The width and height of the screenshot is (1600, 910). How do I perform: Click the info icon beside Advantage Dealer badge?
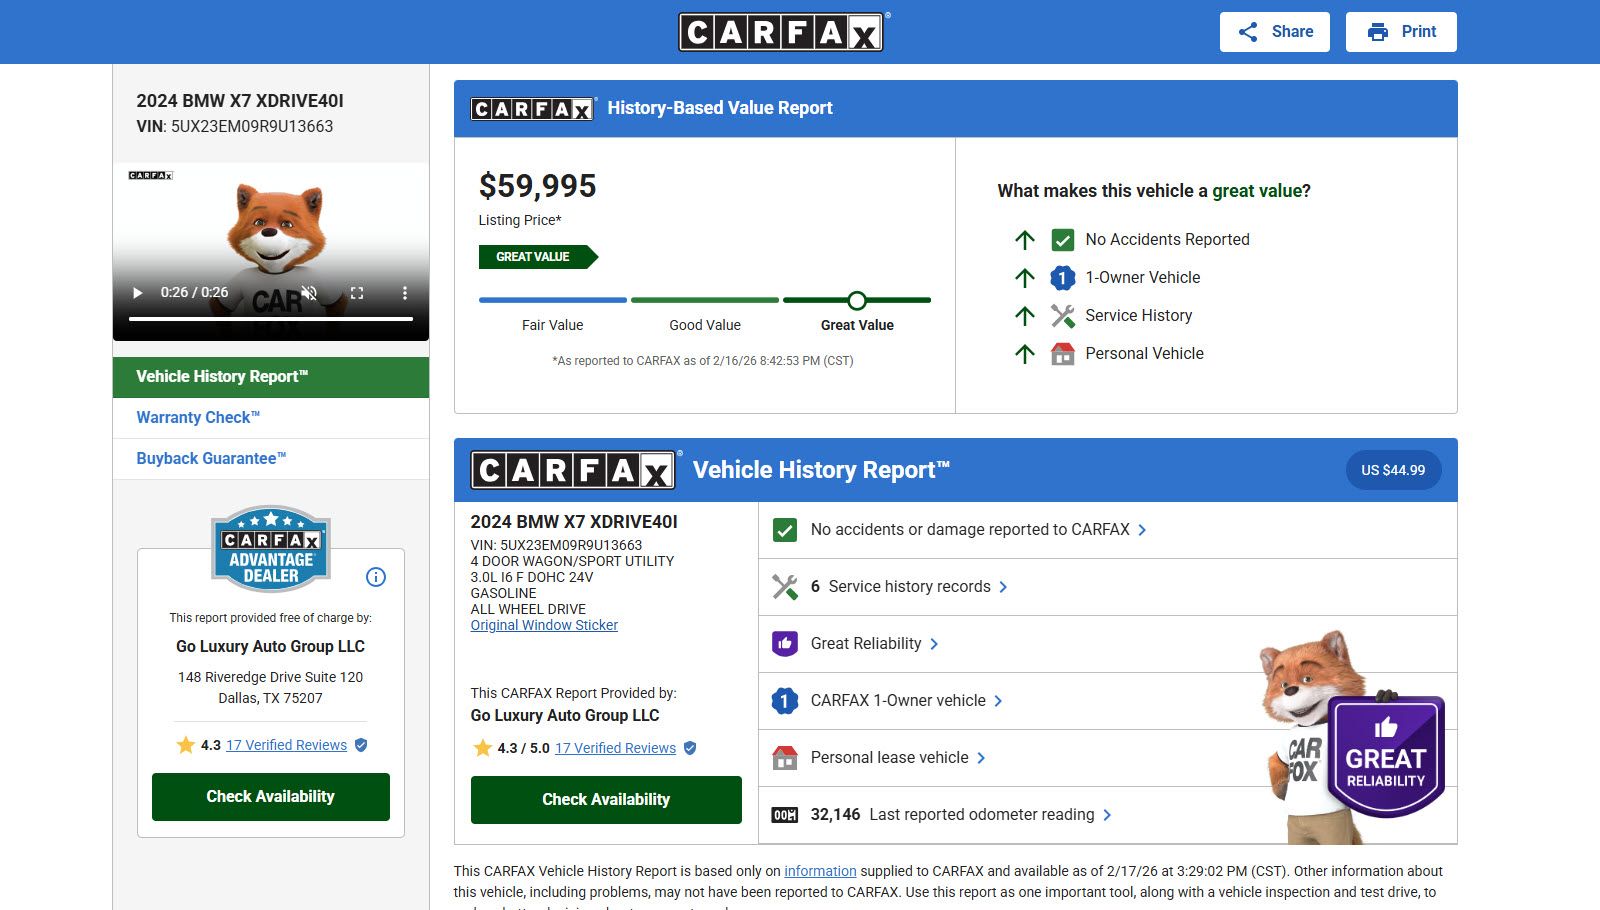tap(376, 577)
